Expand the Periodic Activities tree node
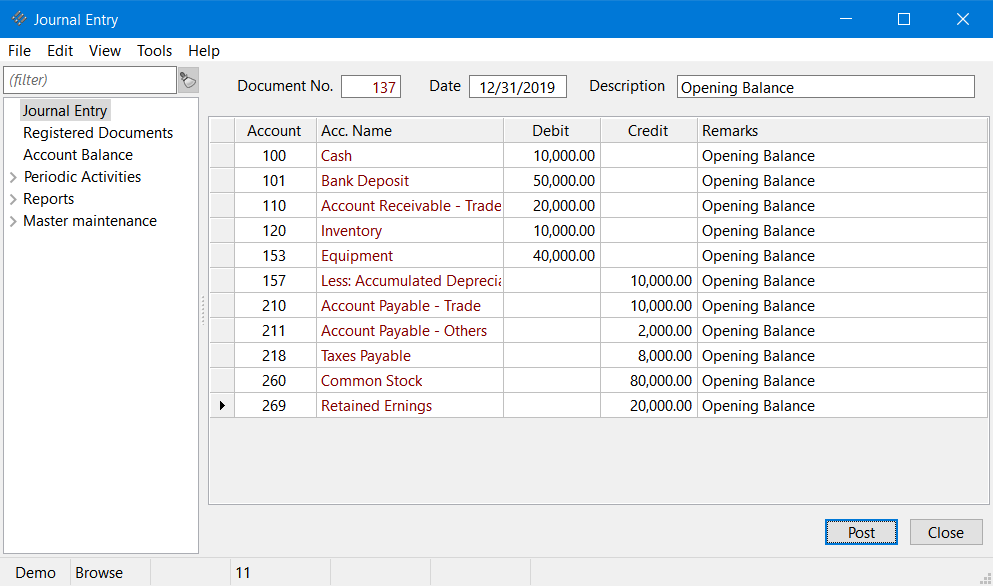Viewport: 993px width, 586px height. (13, 178)
